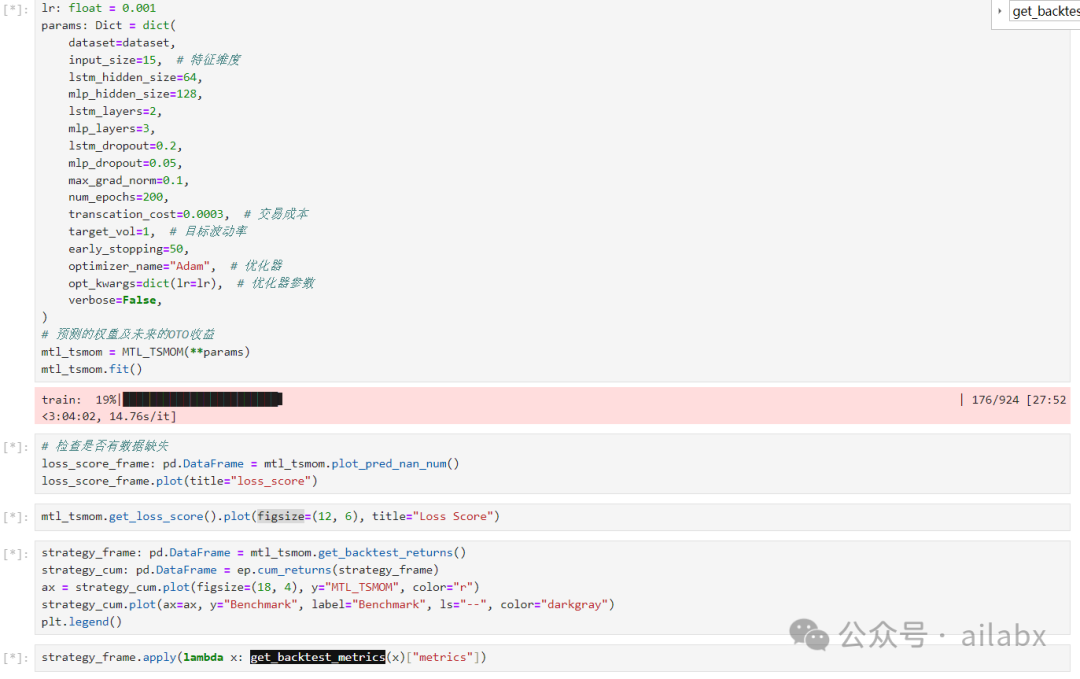Click the black training progress bar
Image resolution: width=1080 pixels, height=679 pixels.
(202, 399)
